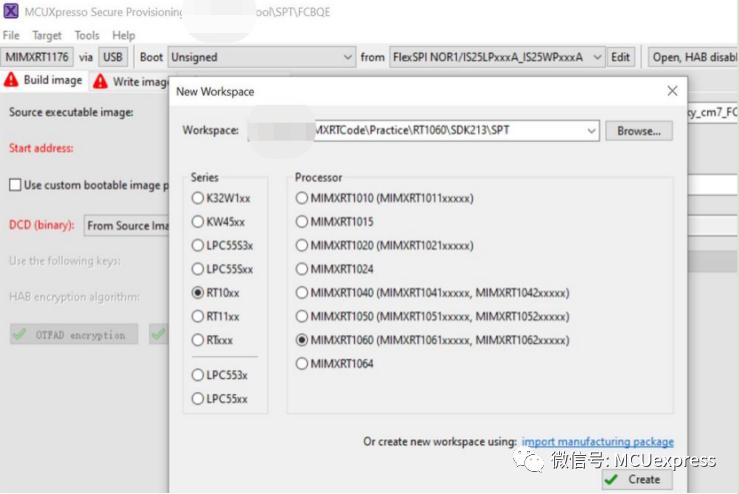Select the RTxxx series radio button

(x=197, y=340)
